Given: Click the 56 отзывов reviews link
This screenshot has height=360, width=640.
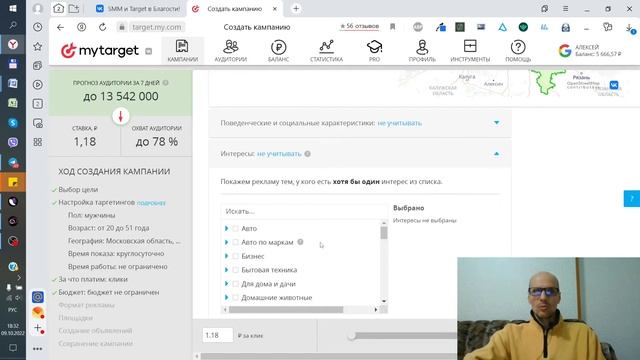Looking at the screenshot, I should (x=360, y=26).
